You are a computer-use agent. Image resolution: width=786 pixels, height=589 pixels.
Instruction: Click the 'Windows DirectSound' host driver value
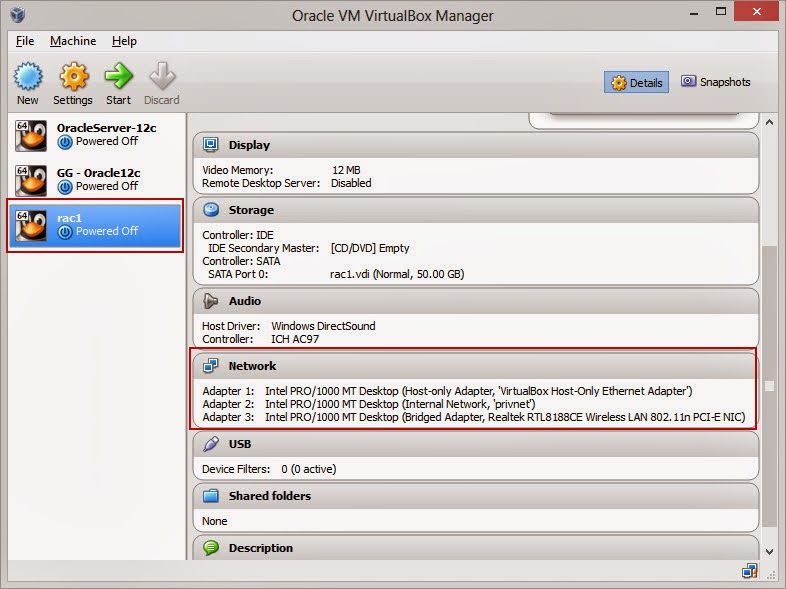tap(323, 326)
